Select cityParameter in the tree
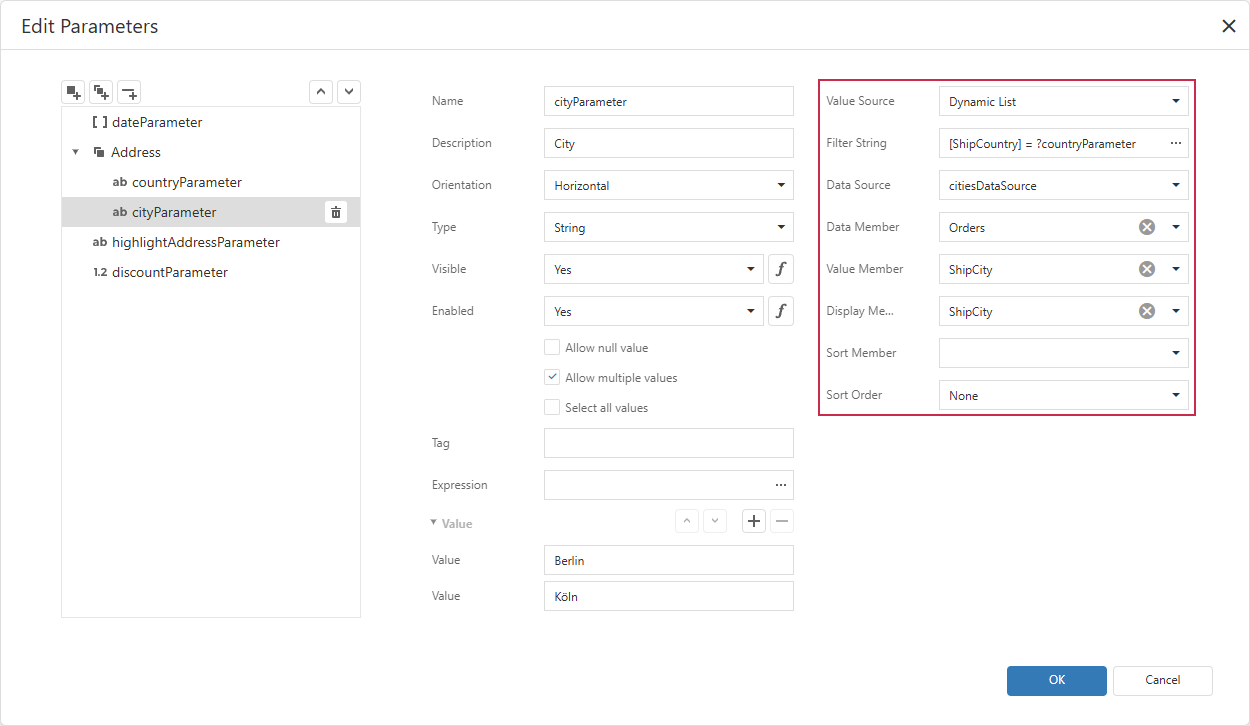 click(x=211, y=212)
